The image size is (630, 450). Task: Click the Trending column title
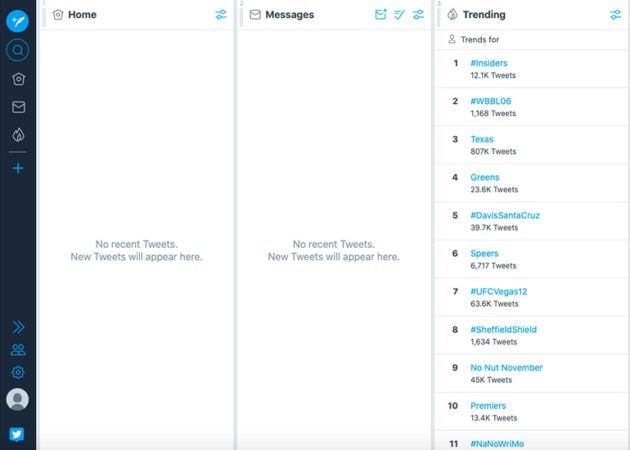[484, 15]
